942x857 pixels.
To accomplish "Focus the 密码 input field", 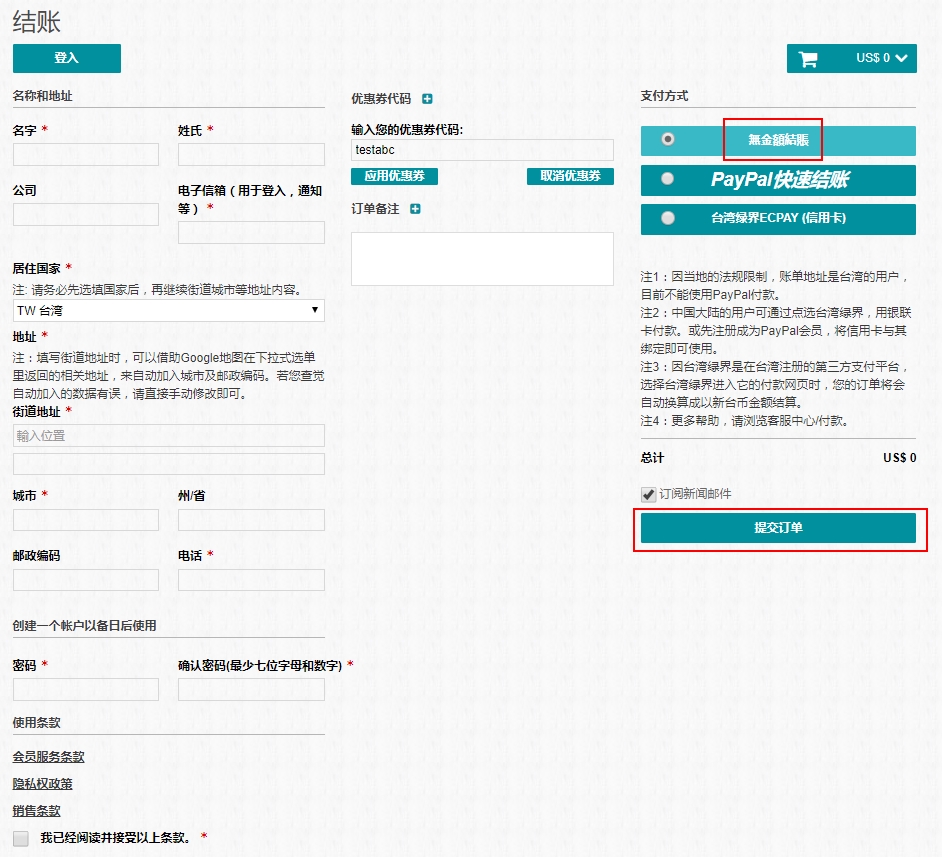I will tap(86, 689).
